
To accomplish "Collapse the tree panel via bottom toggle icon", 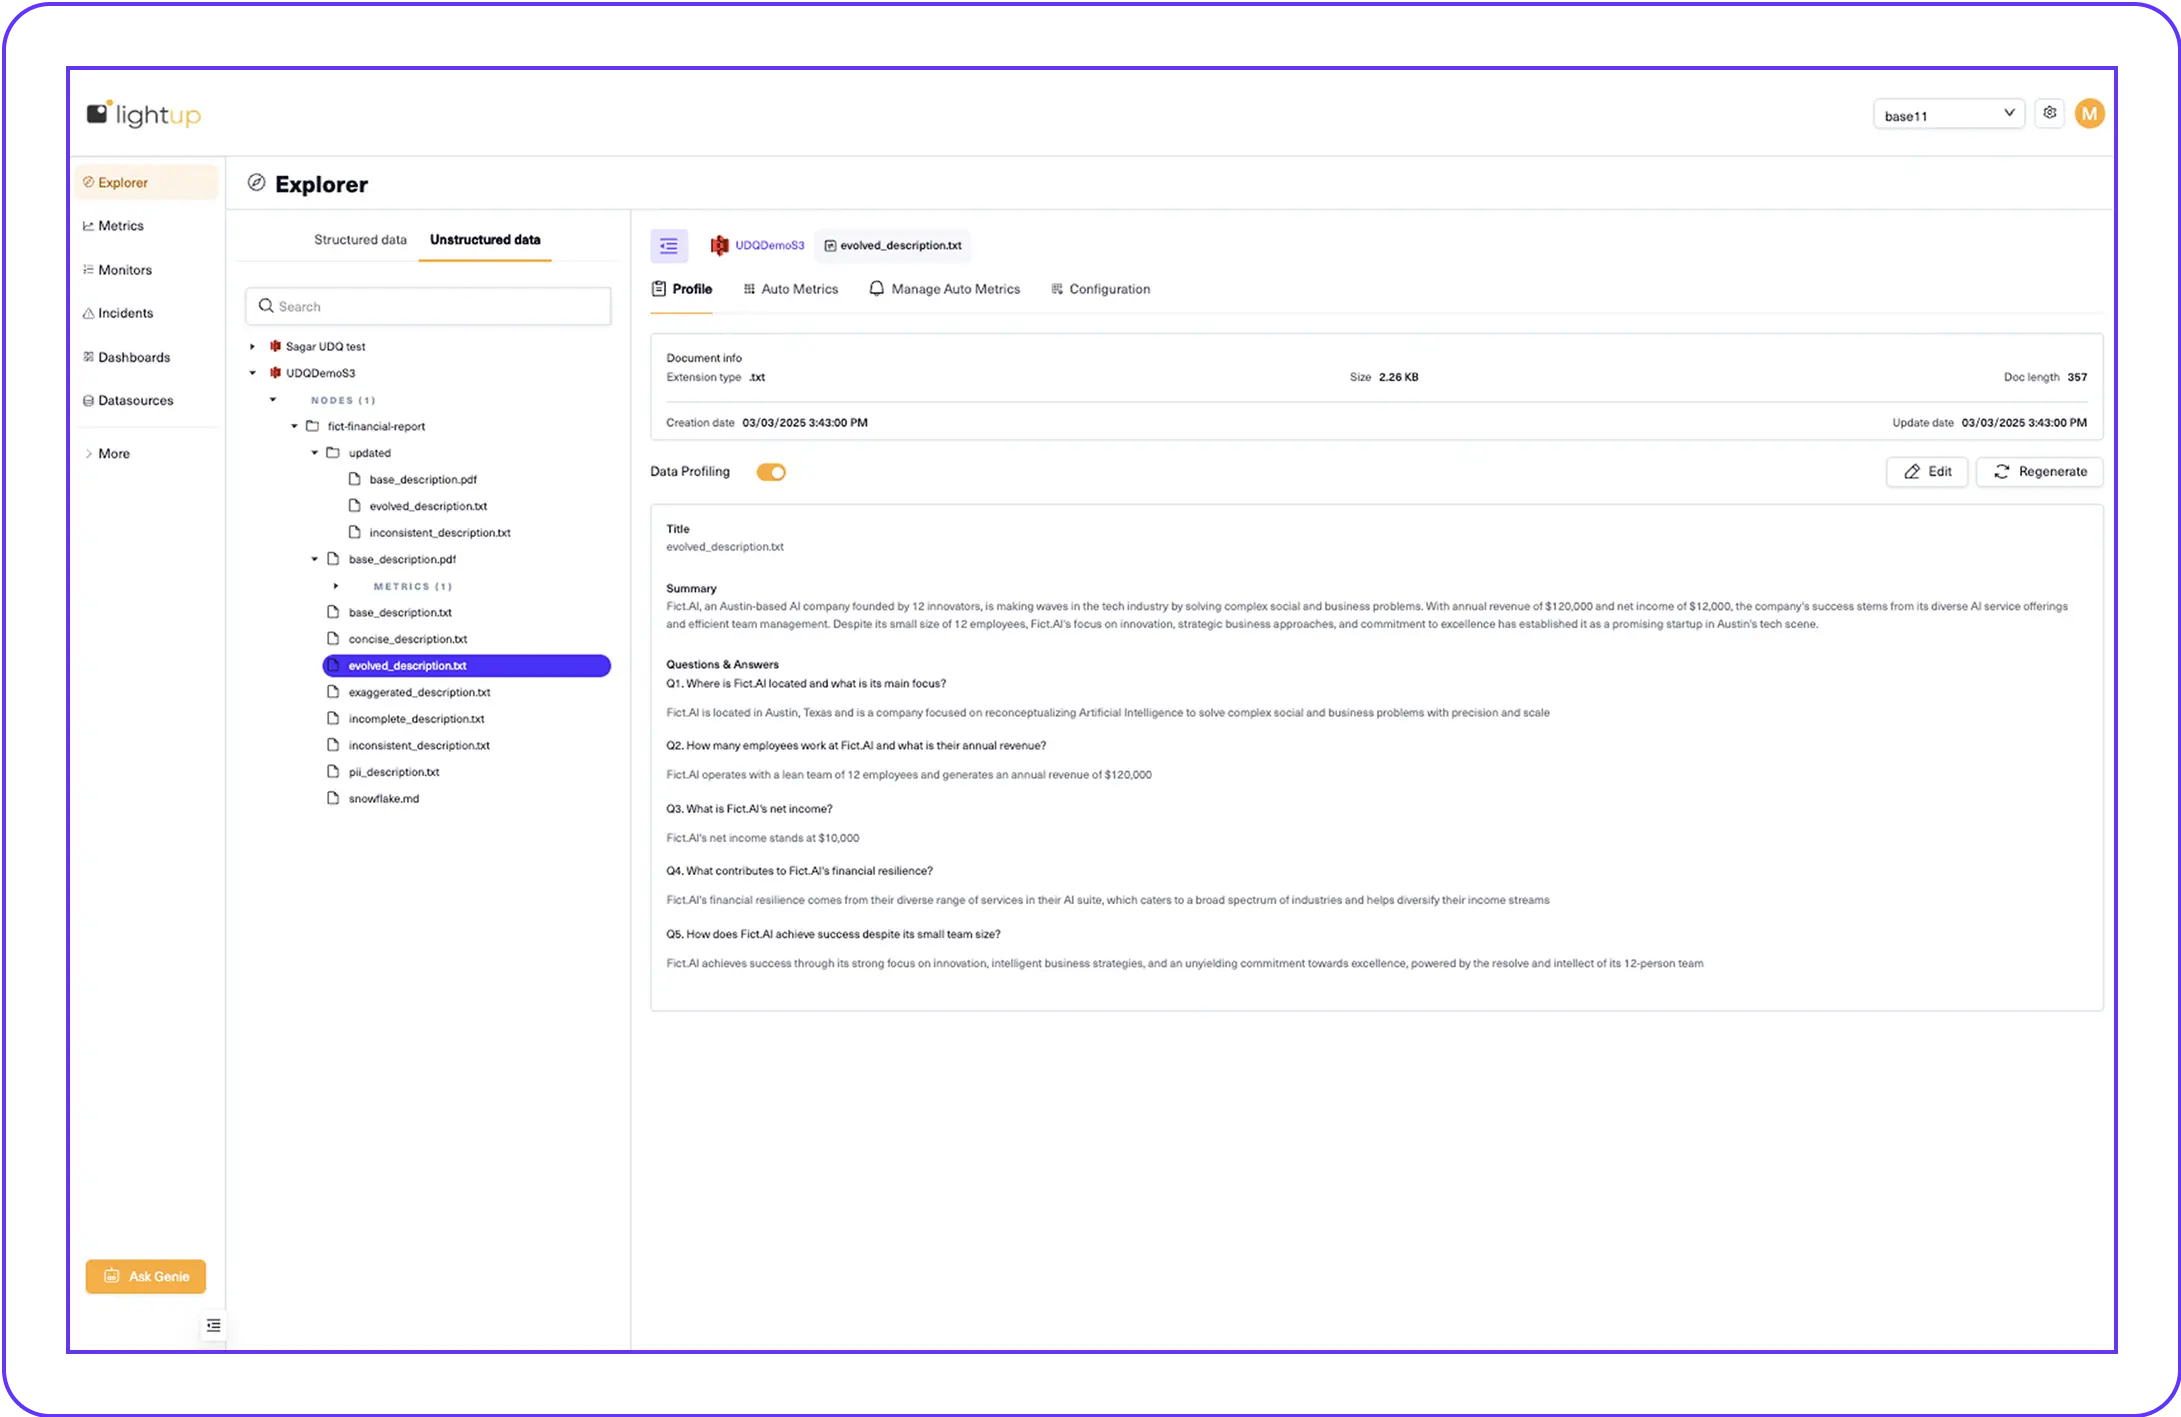I will click(213, 1325).
